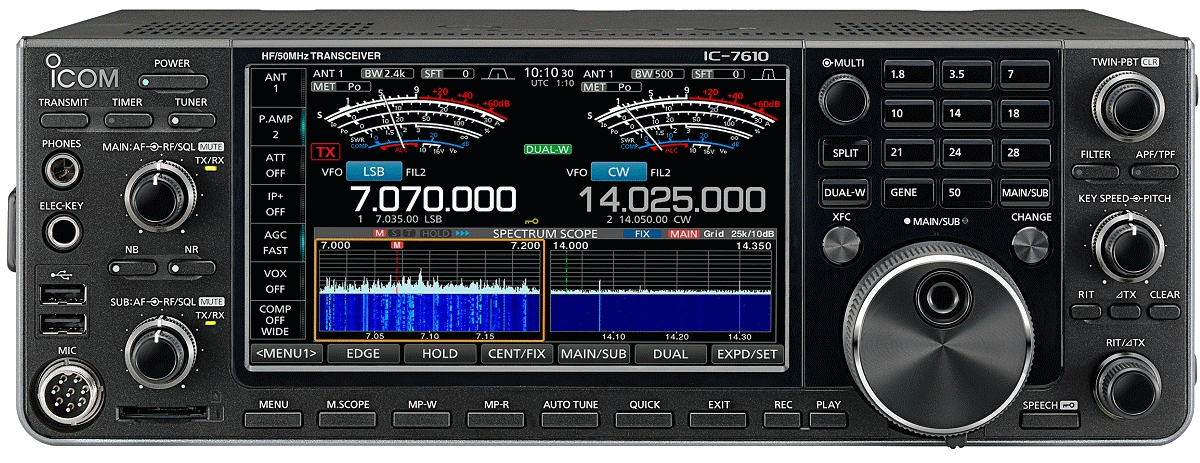Click the PHONES headphone jack
The image size is (1200, 463).
[x=62, y=173]
